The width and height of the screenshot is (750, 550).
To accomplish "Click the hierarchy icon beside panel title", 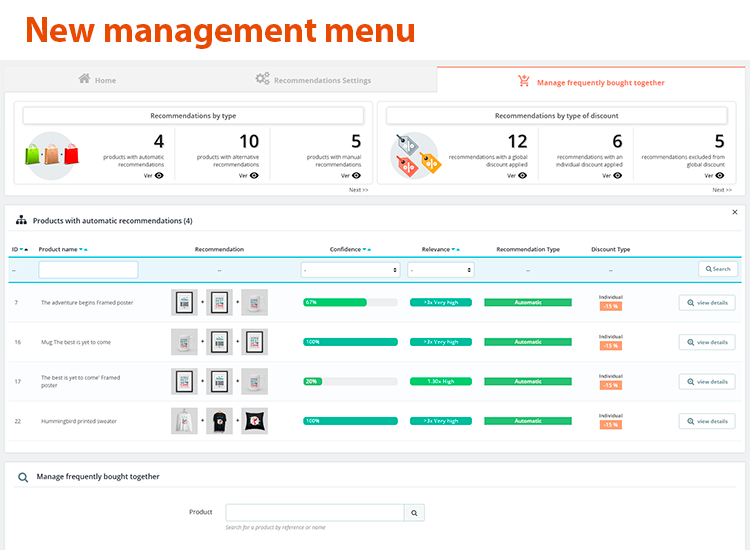I will (x=21, y=220).
